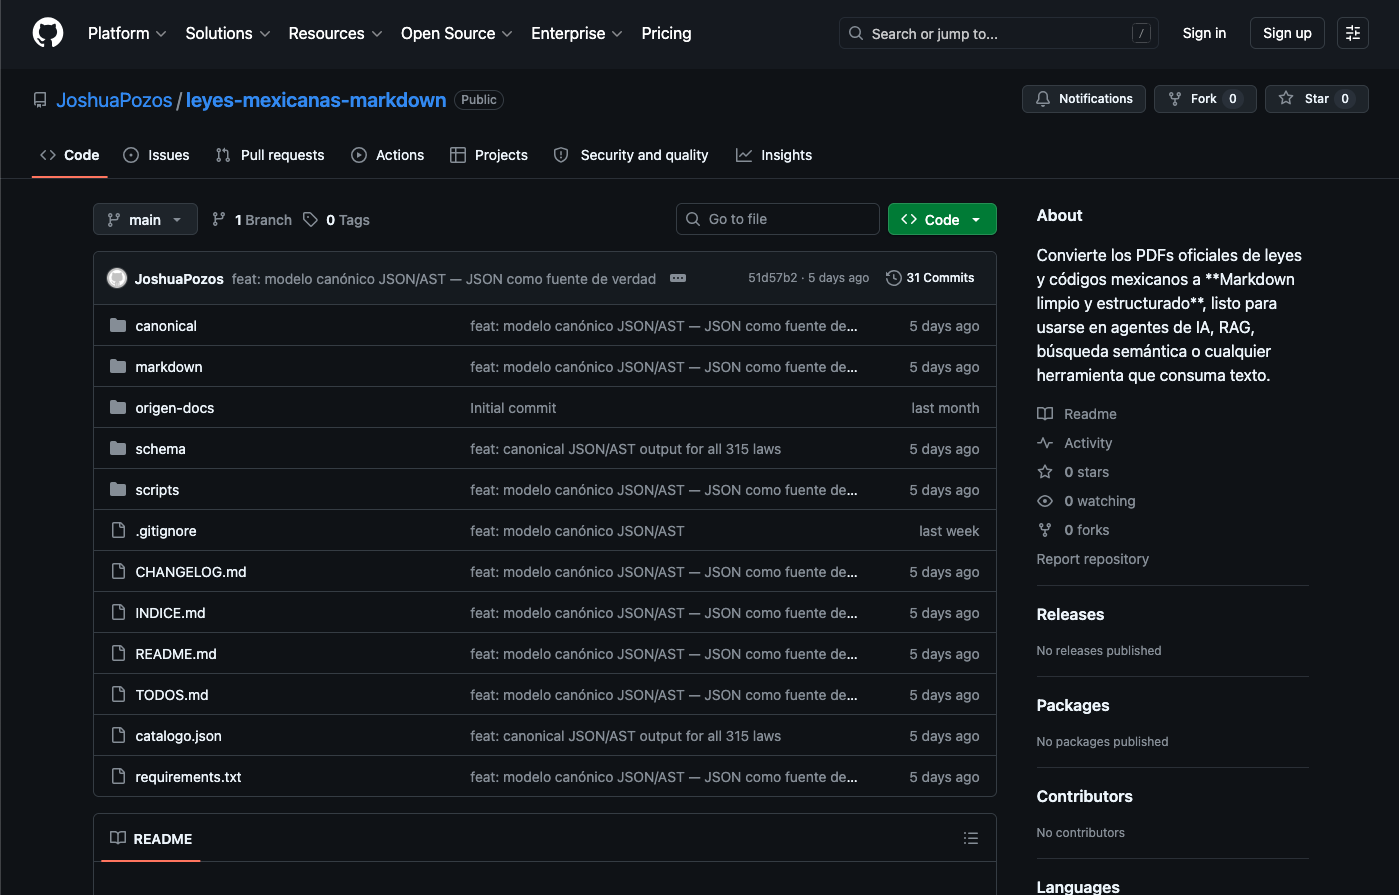Click the 1 Branch link
1399x895 pixels.
252,219
